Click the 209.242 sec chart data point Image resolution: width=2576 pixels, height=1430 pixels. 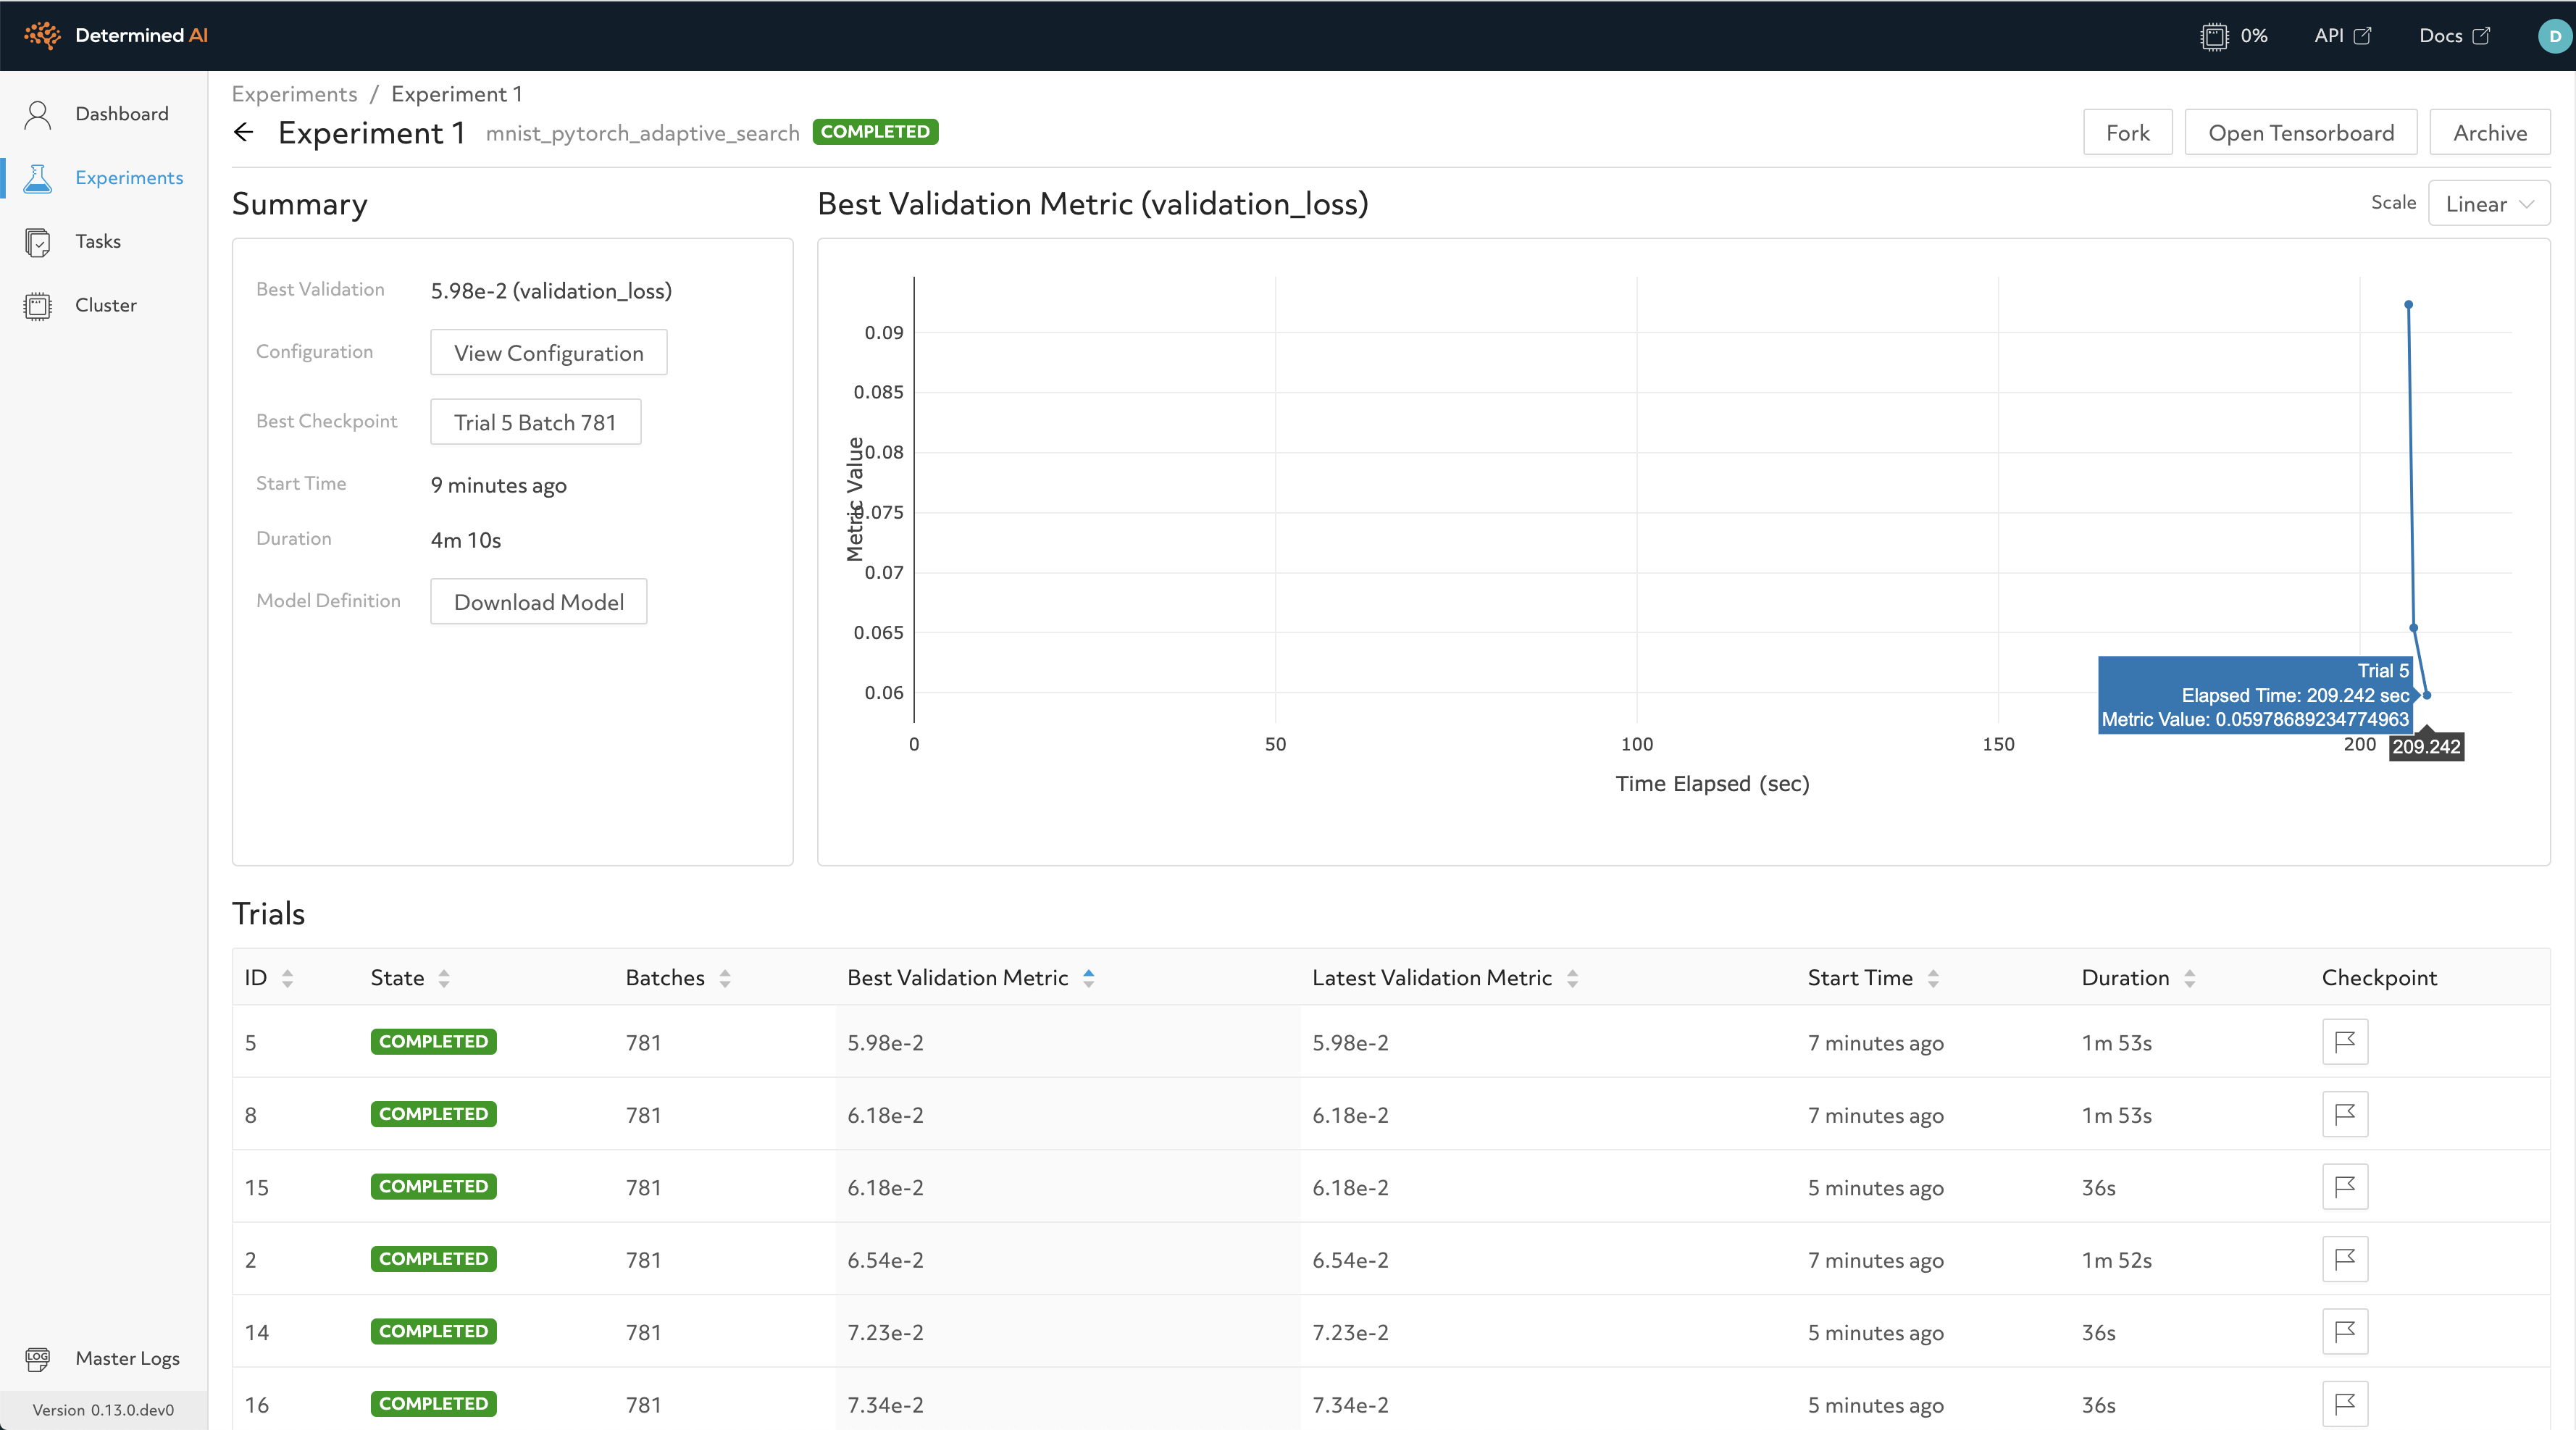pyautogui.click(x=2427, y=695)
